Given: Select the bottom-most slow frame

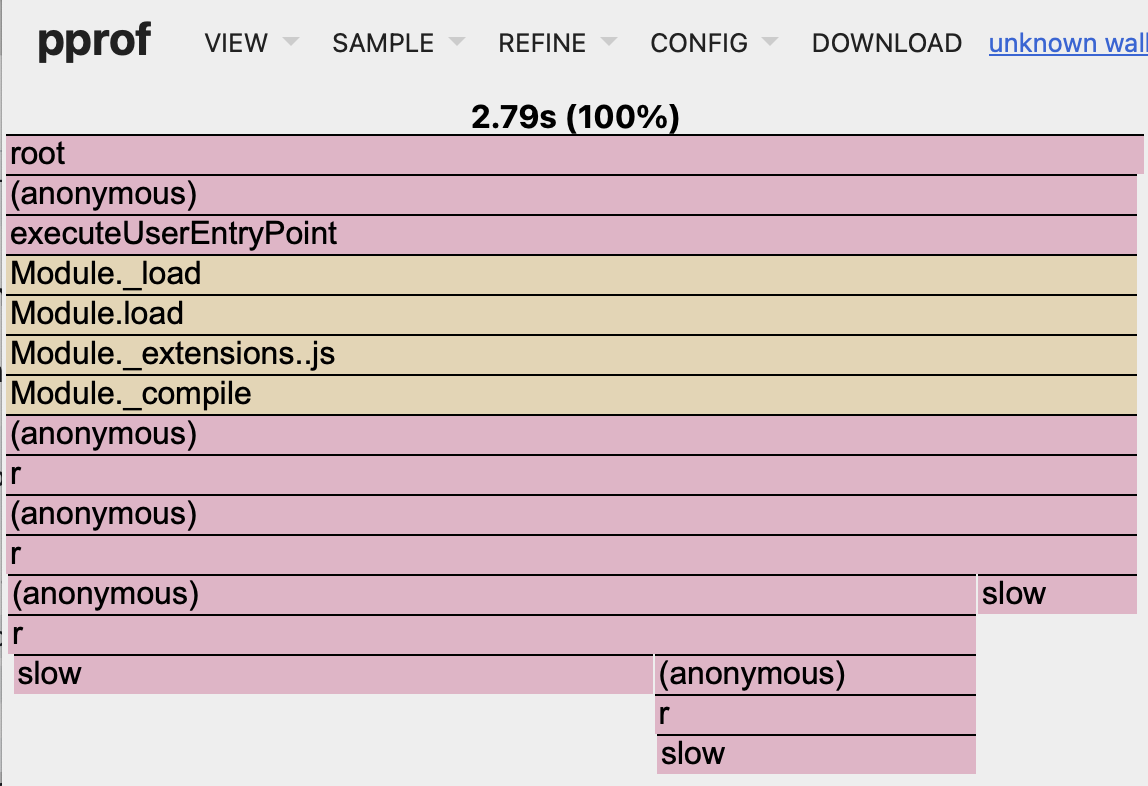Looking at the screenshot, I should click(815, 755).
